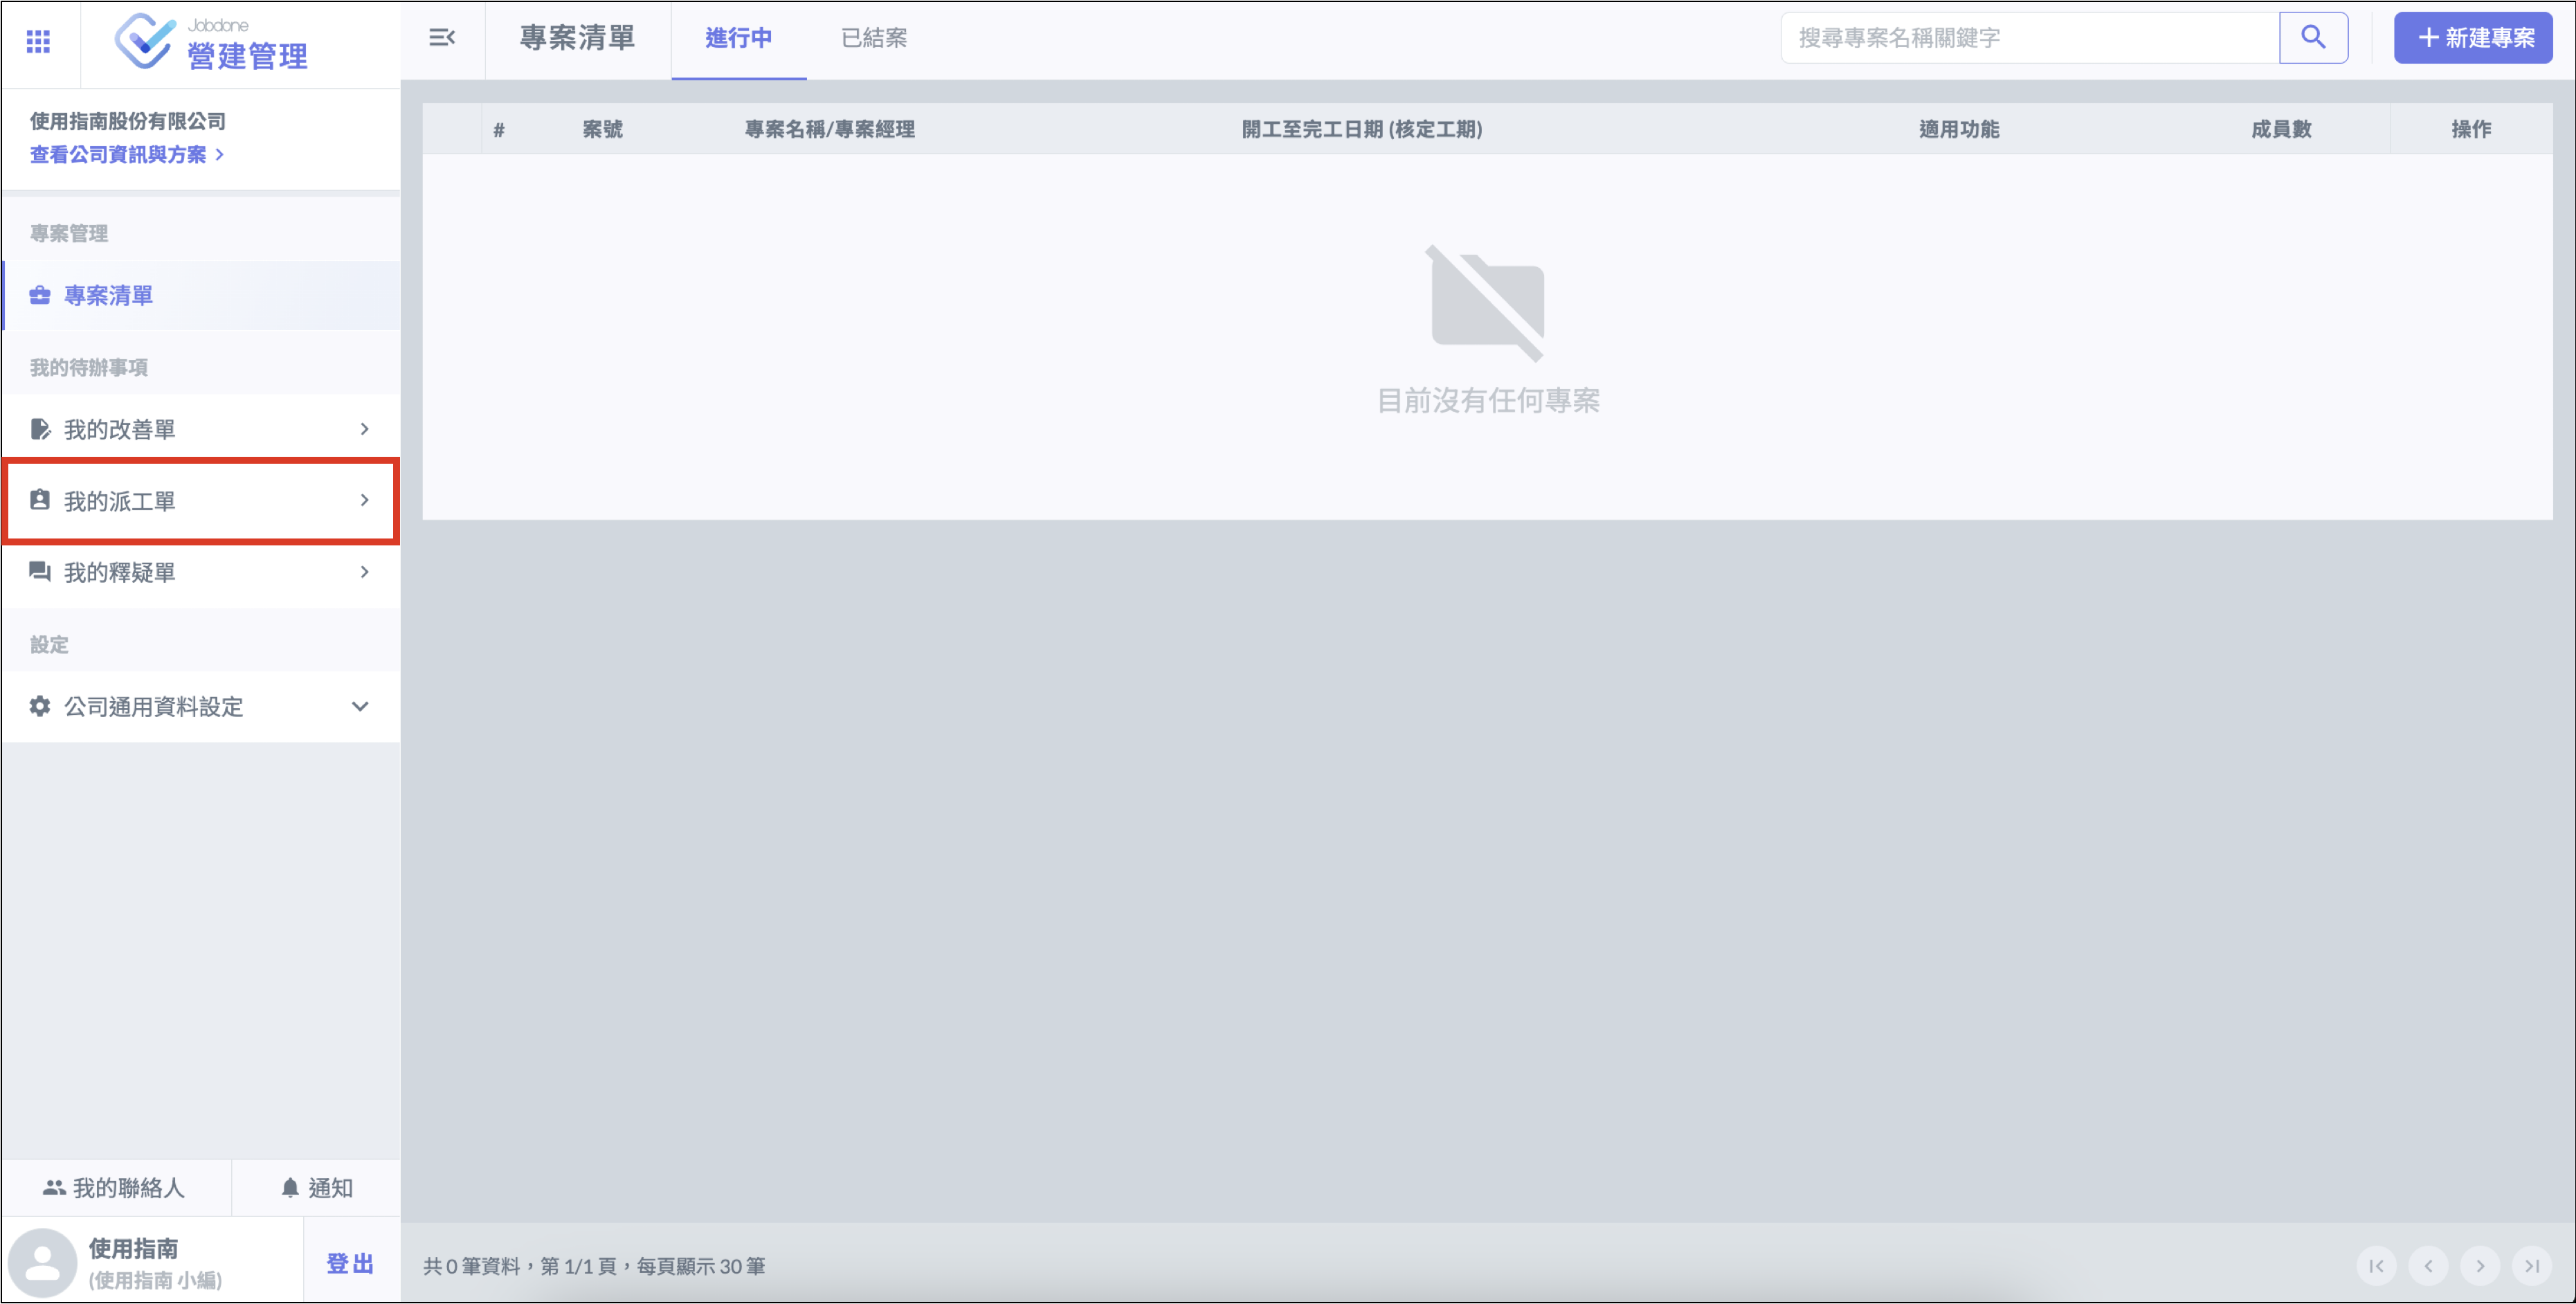Collapse the sidebar with the hamburger icon
Image resolution: width=2576 pixels, height=1304 pixels.
pos(442,38)
